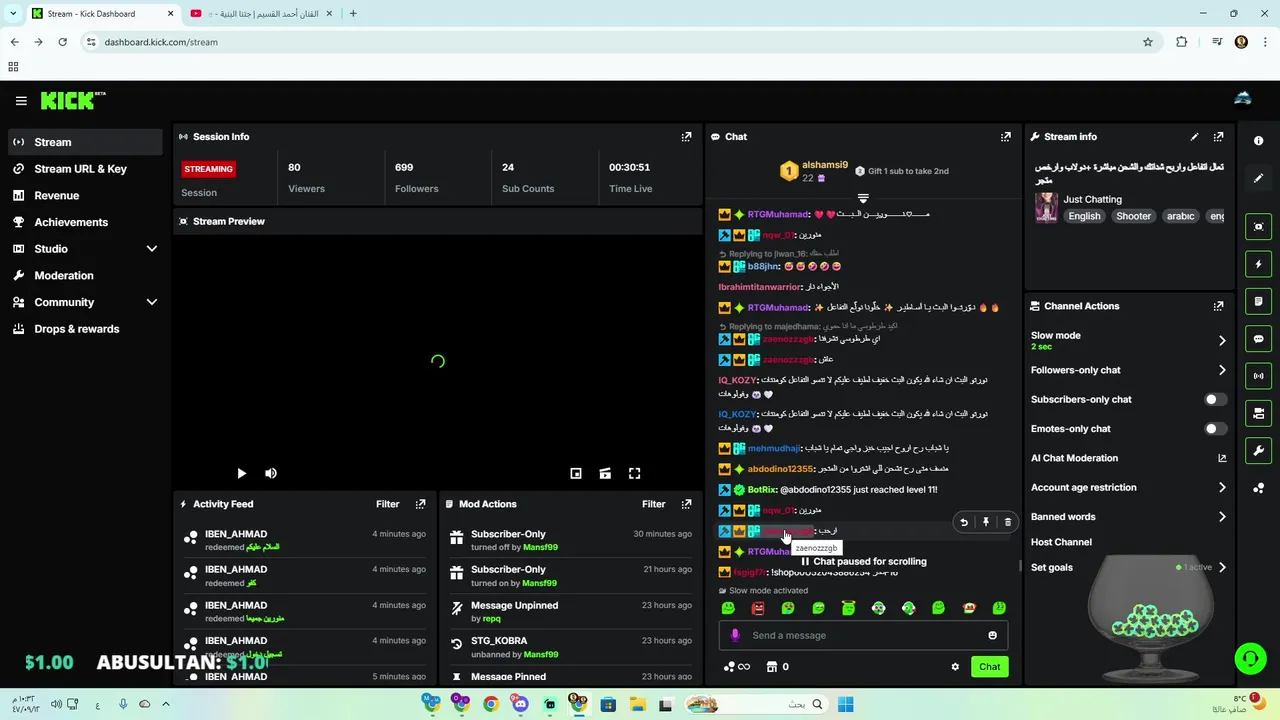The image size is (1280, 720).
Task: Click the broadcast signal icon in right sidebar
Action: point(1259,376)
